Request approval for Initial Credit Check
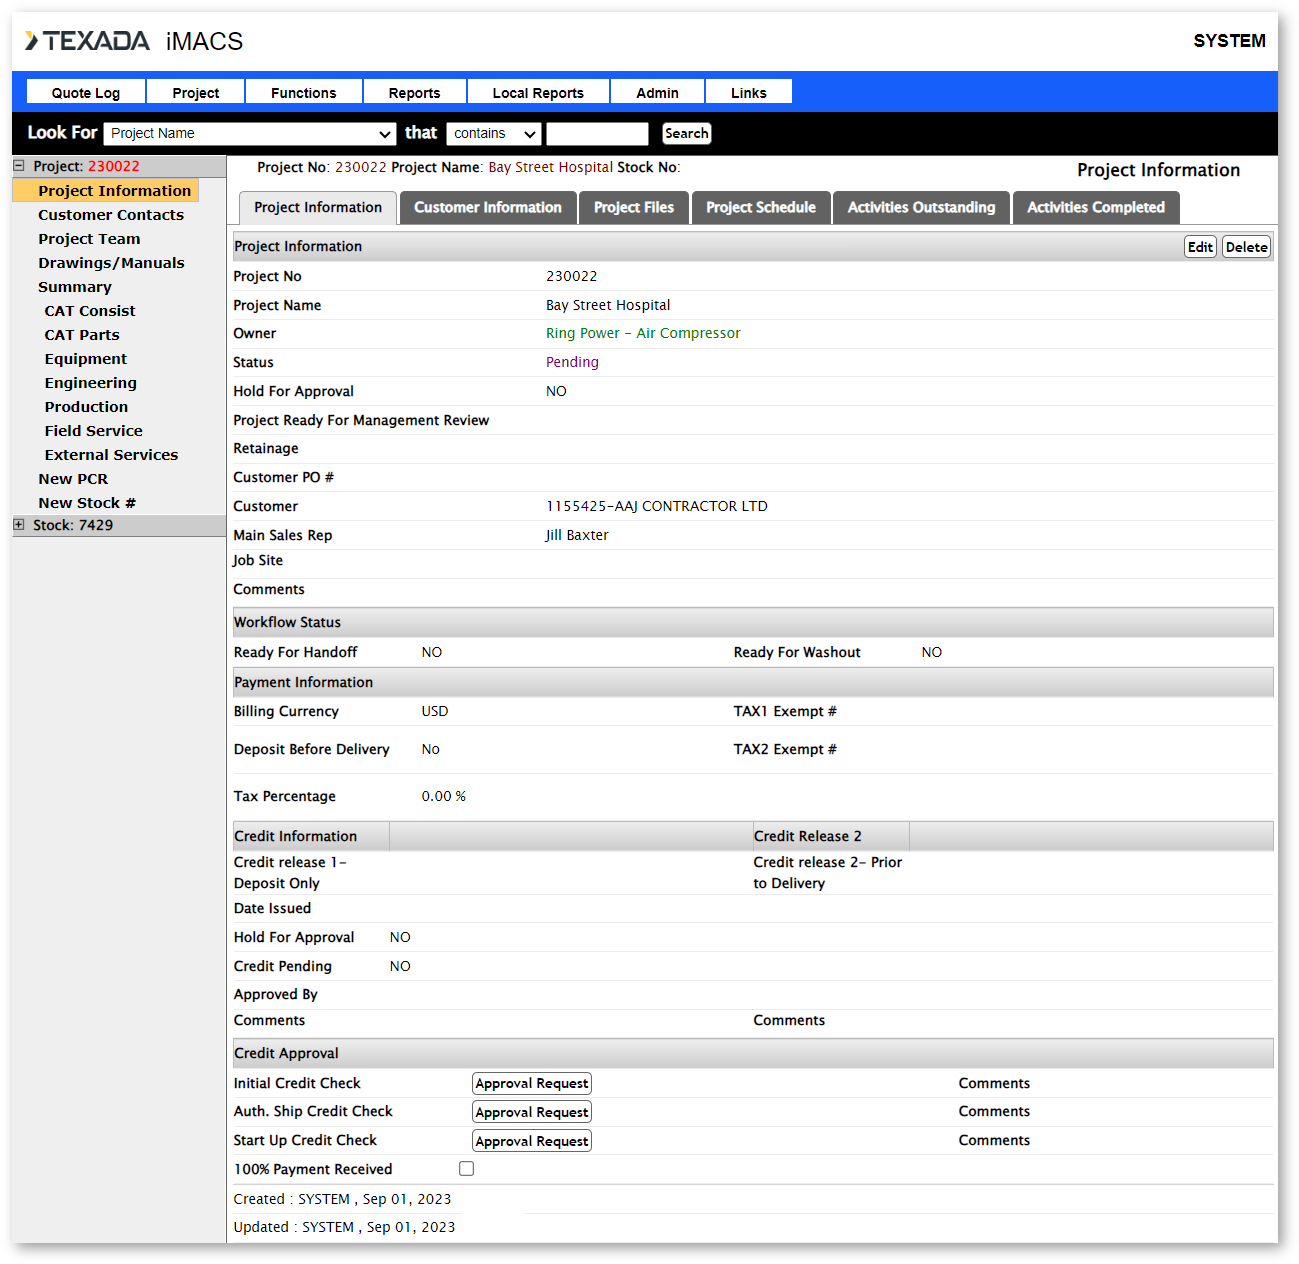1299x1264 pixels. point(532,1084)
